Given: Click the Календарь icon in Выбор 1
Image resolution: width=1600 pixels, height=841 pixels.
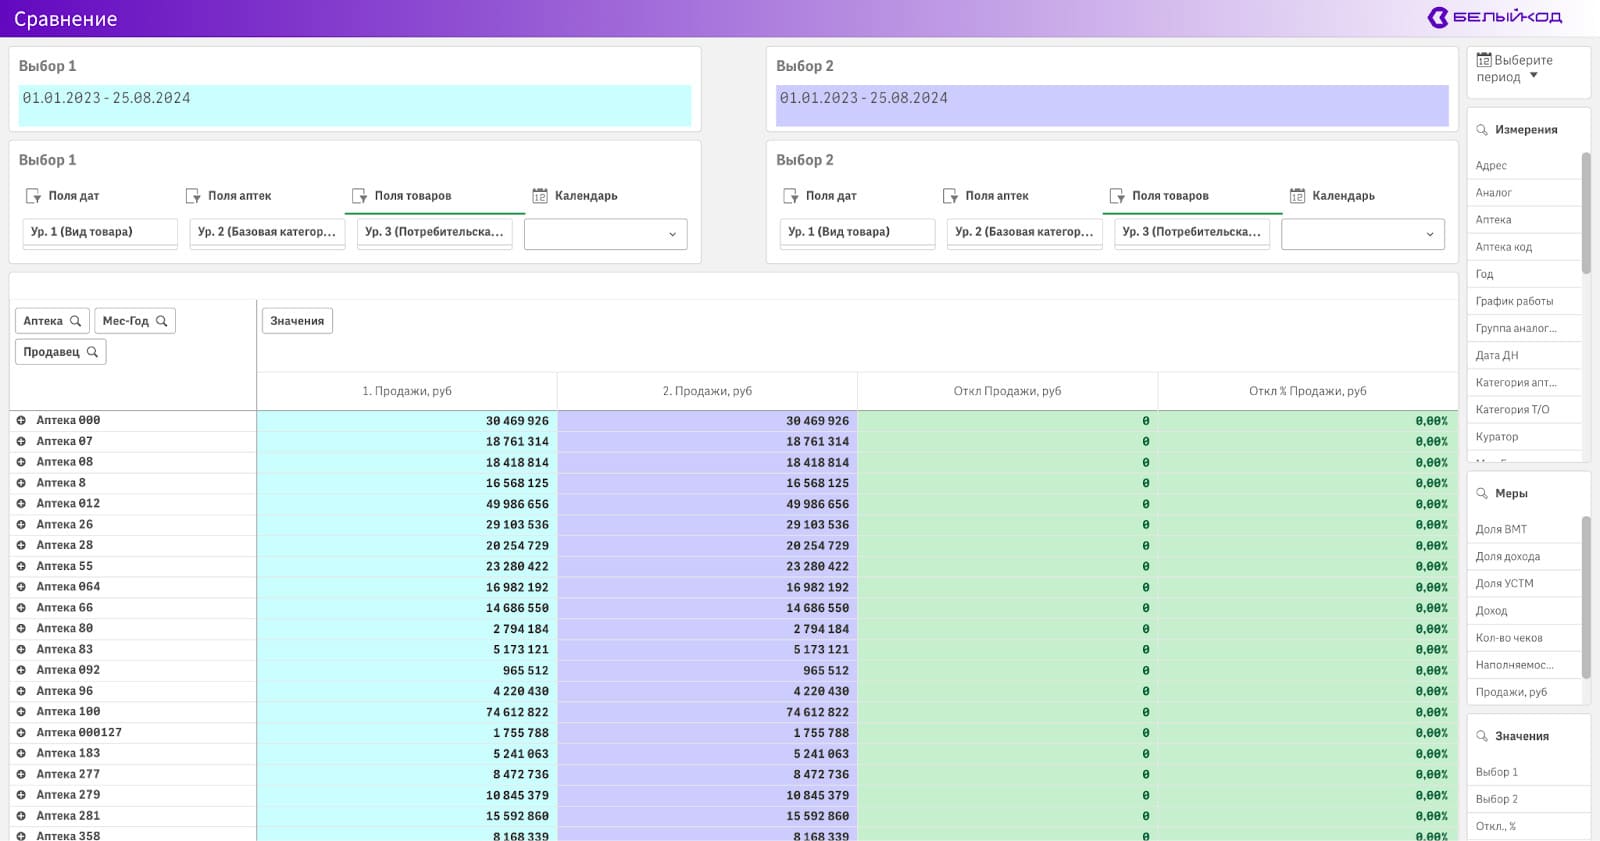Looking at the screenshot, I should [x=540, y=196].
